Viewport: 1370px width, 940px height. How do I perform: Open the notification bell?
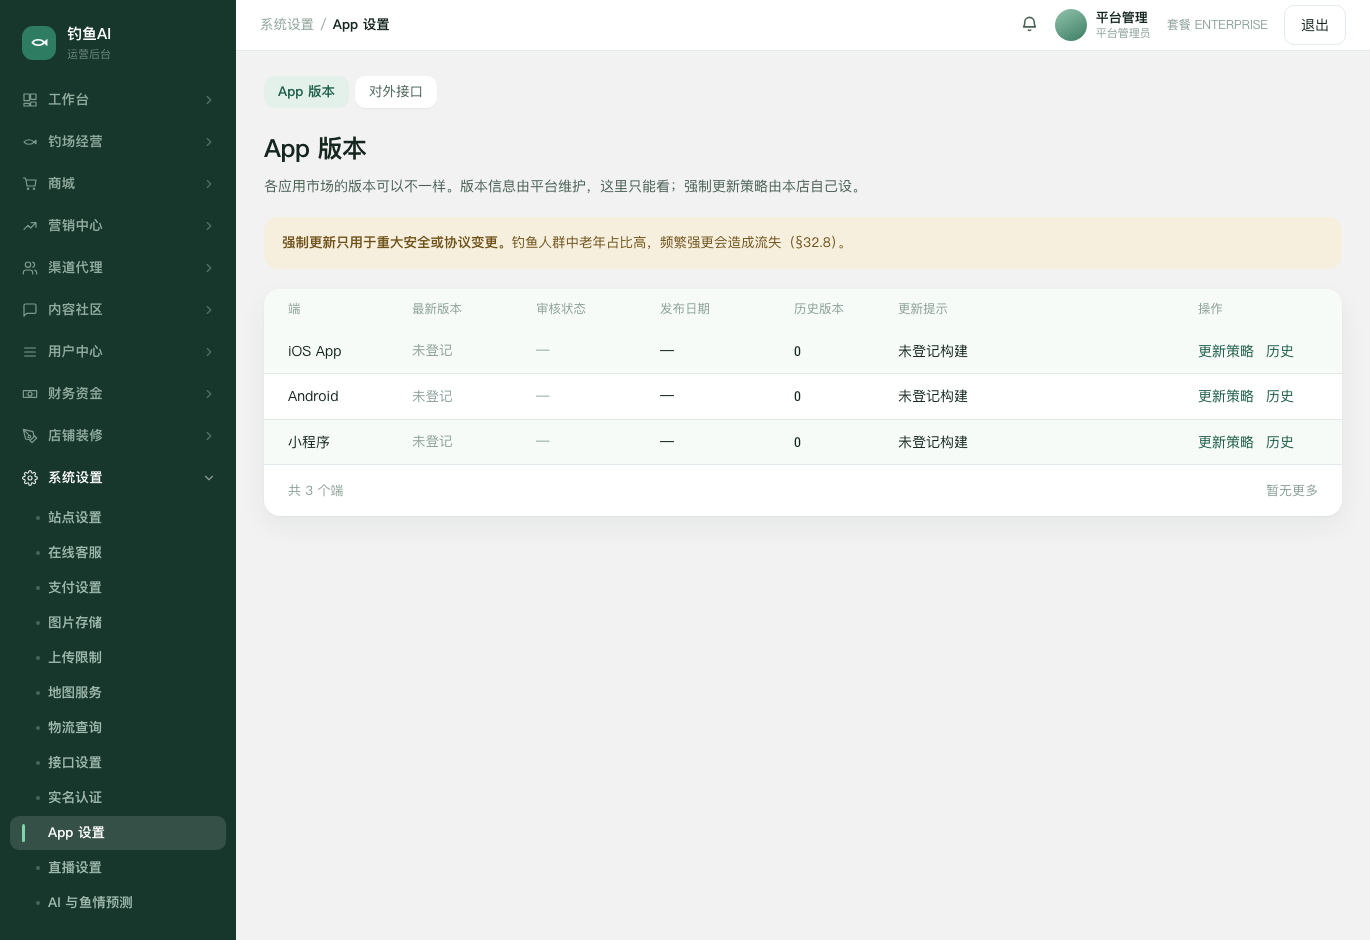[1029, 24]
